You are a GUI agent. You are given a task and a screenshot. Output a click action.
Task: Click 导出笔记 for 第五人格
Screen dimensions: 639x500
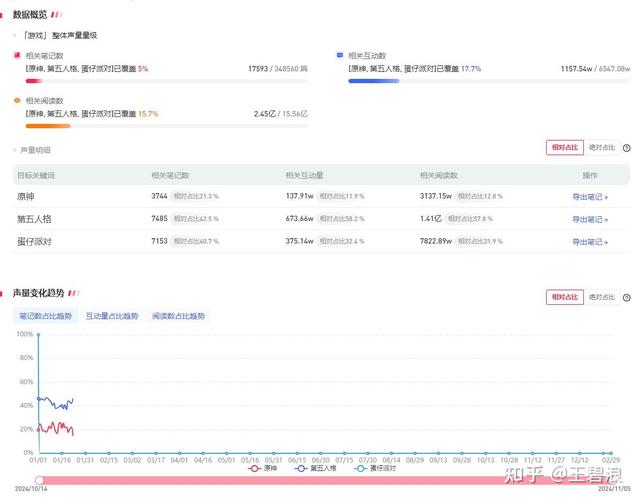(589, 219)
